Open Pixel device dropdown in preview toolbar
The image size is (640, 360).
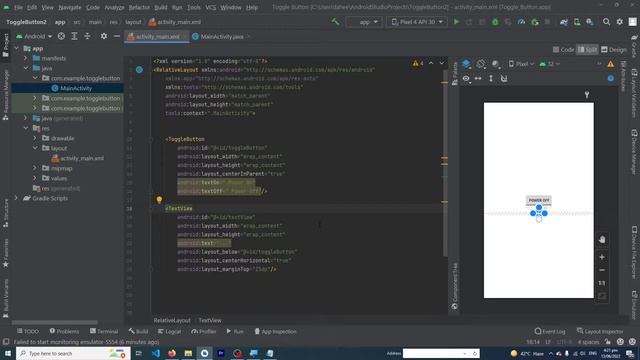click(x=521, y=64)
